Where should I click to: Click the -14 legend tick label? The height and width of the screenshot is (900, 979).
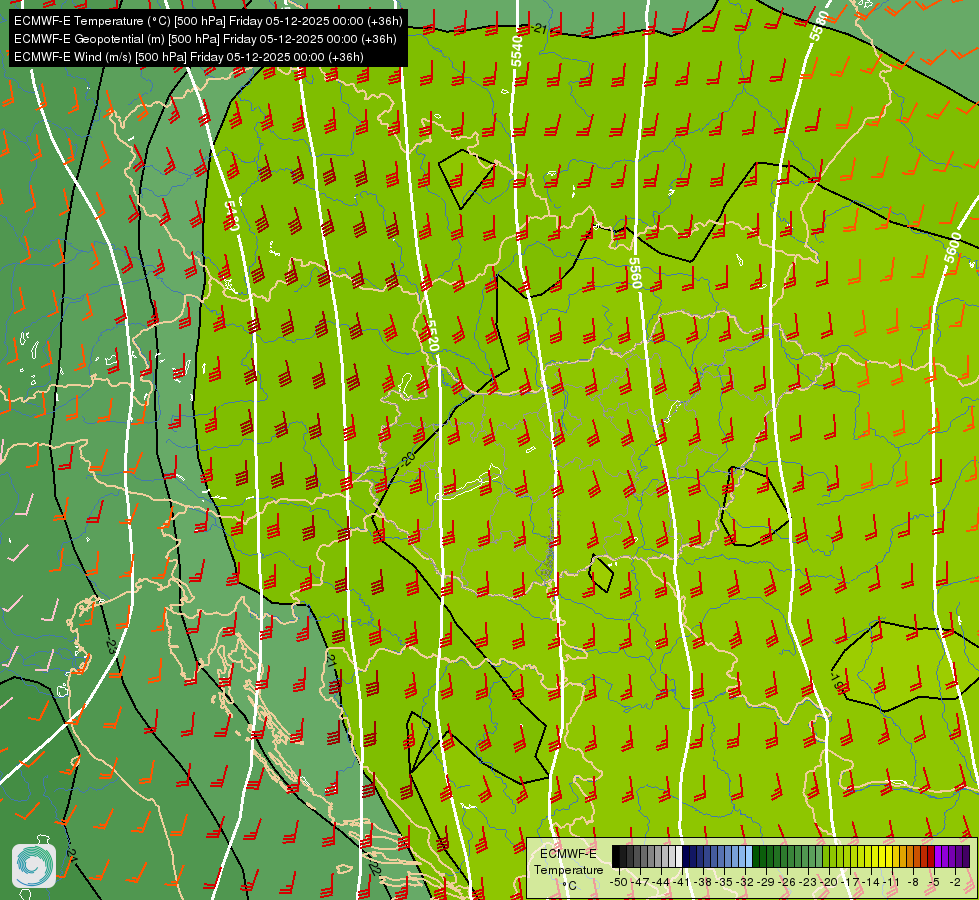[872, 882]
